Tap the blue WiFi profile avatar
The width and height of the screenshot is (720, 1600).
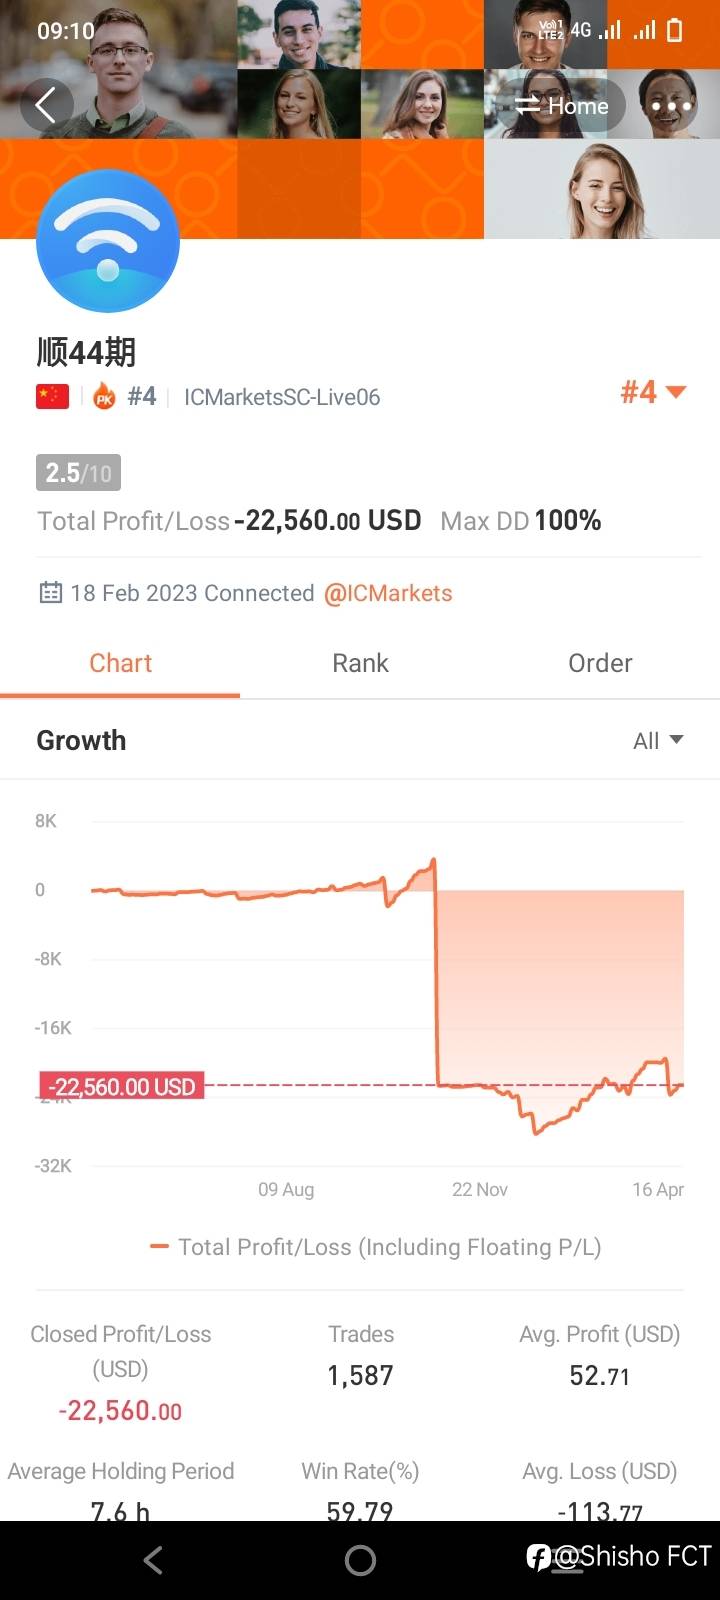tap(108, 242)
